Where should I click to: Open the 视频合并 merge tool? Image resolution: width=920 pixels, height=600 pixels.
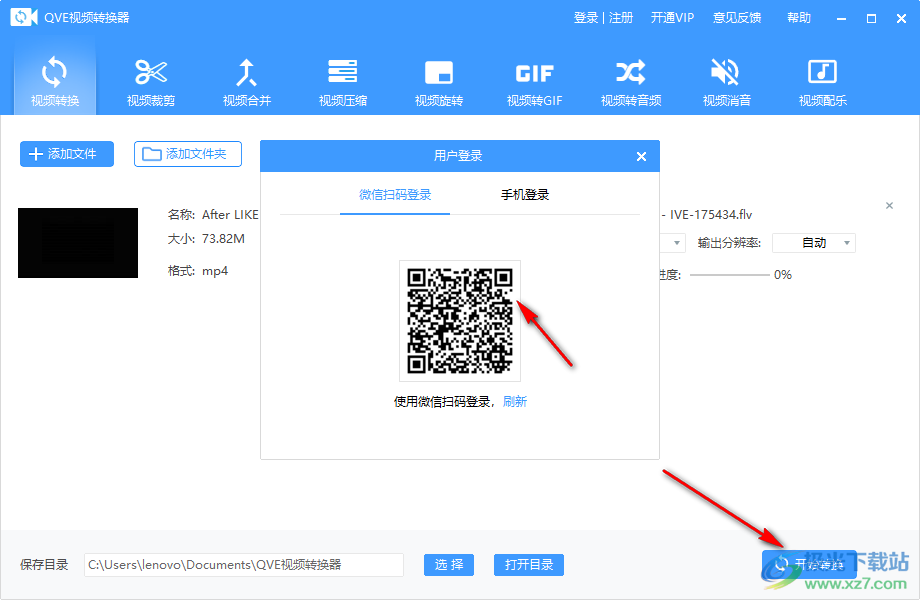click(247, 82)
